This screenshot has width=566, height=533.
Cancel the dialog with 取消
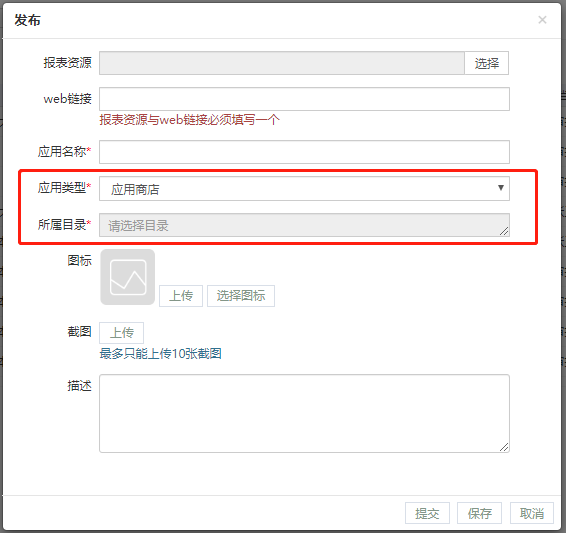[532, 513]
